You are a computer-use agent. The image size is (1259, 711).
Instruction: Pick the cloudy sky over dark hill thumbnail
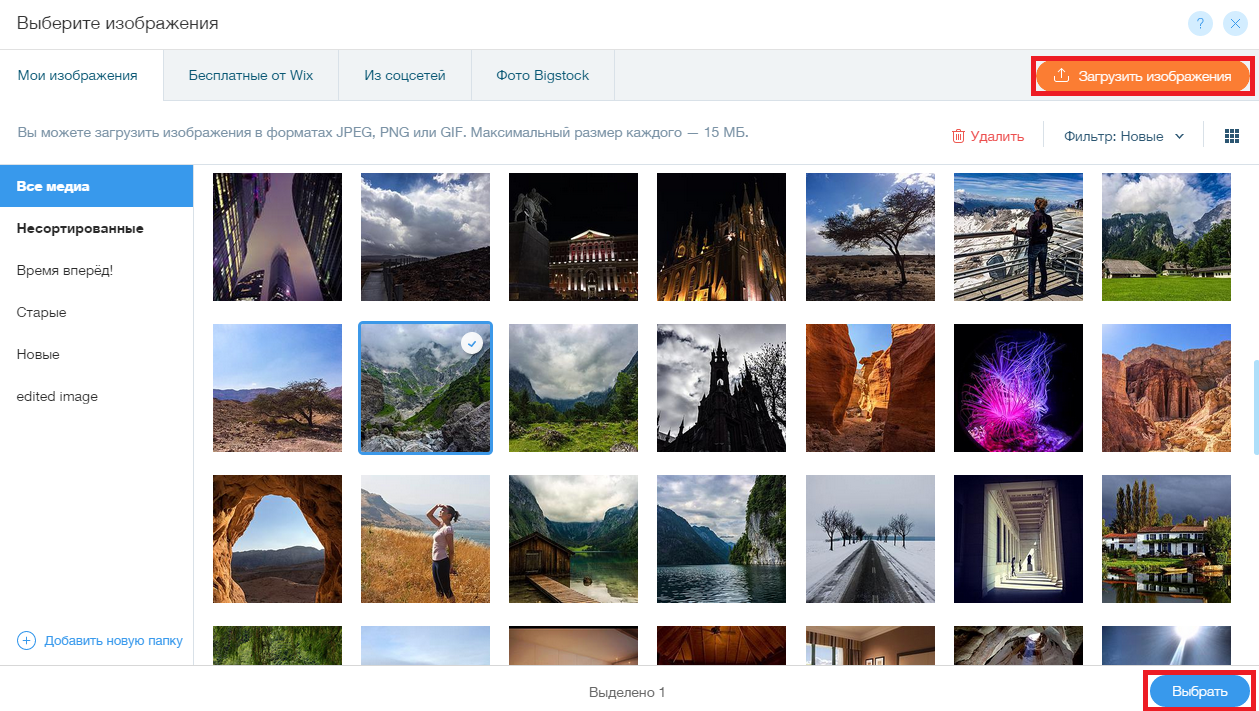(x=425, y=237)
